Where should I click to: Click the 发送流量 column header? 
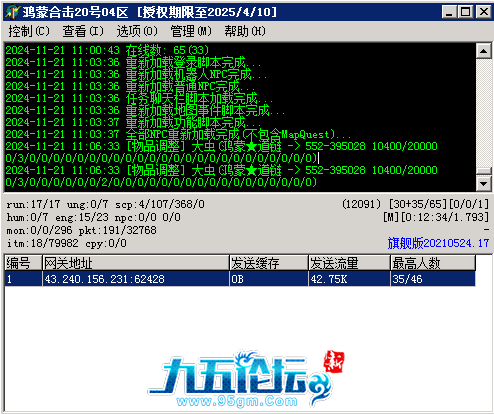point(349,263)
